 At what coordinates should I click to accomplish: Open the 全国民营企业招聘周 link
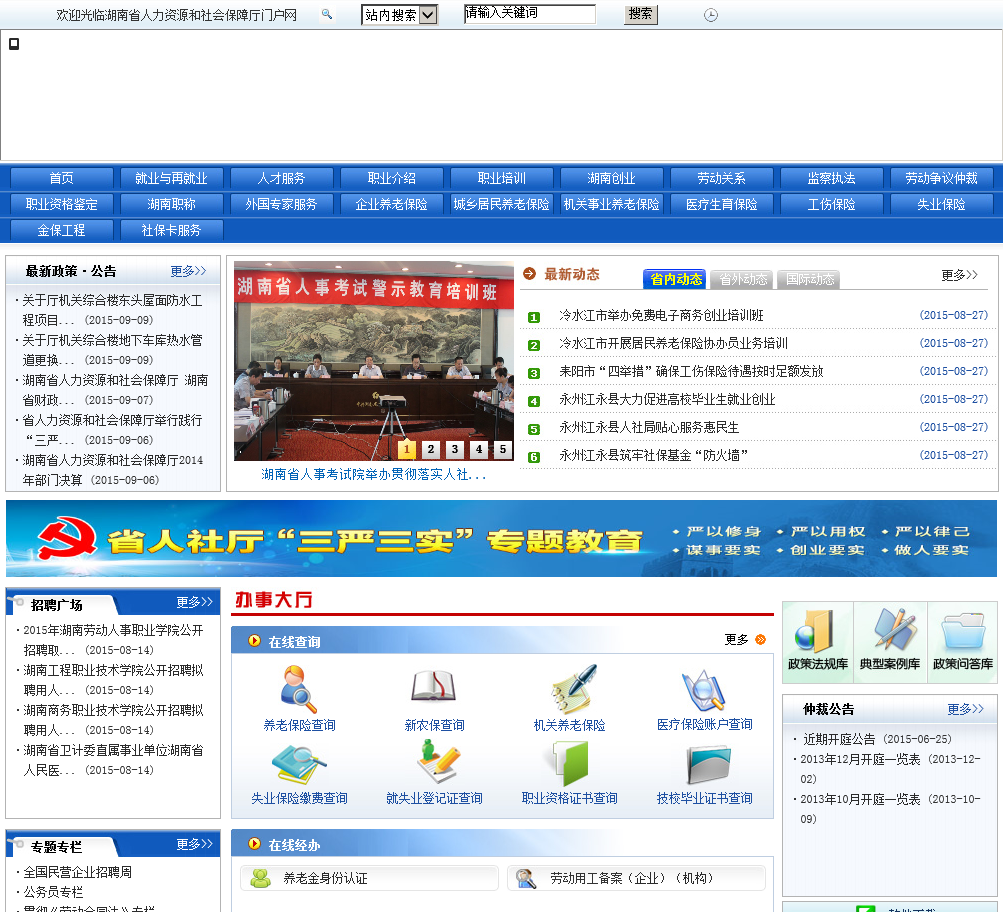[x=77, y=872]
